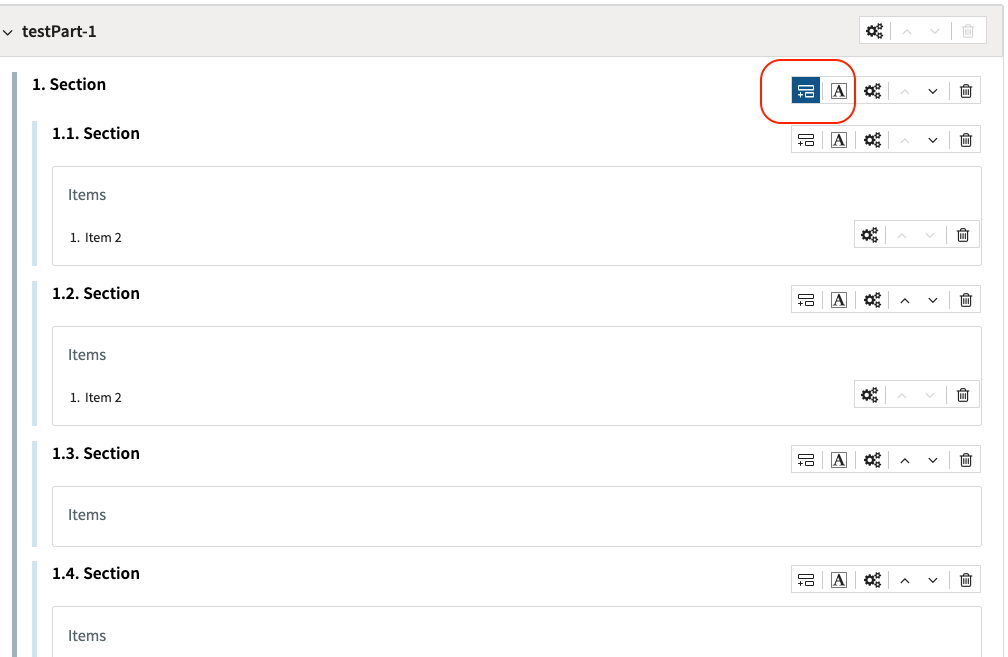Click the Items label in Section 1.3
Screen dimensions: 1008x657
[87, 514]
